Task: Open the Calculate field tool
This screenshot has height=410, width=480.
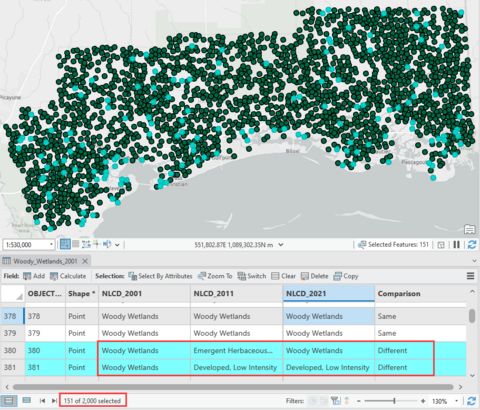Action: tap(68, 276)
